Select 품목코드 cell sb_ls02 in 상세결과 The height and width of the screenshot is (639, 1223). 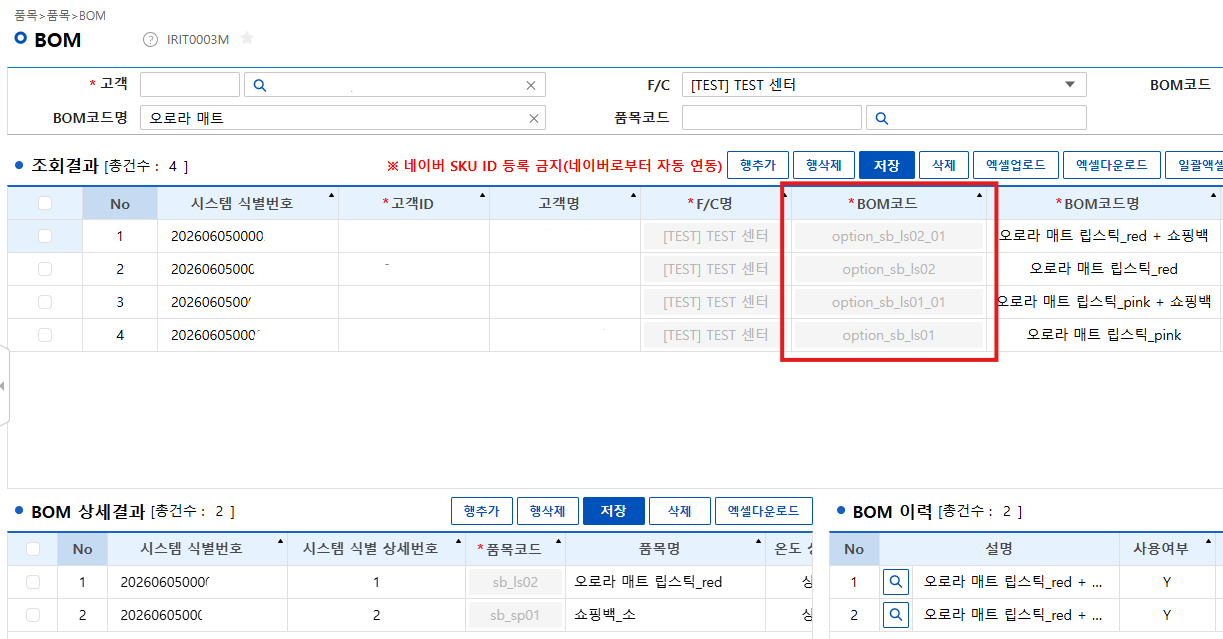(x=515, y=582)
